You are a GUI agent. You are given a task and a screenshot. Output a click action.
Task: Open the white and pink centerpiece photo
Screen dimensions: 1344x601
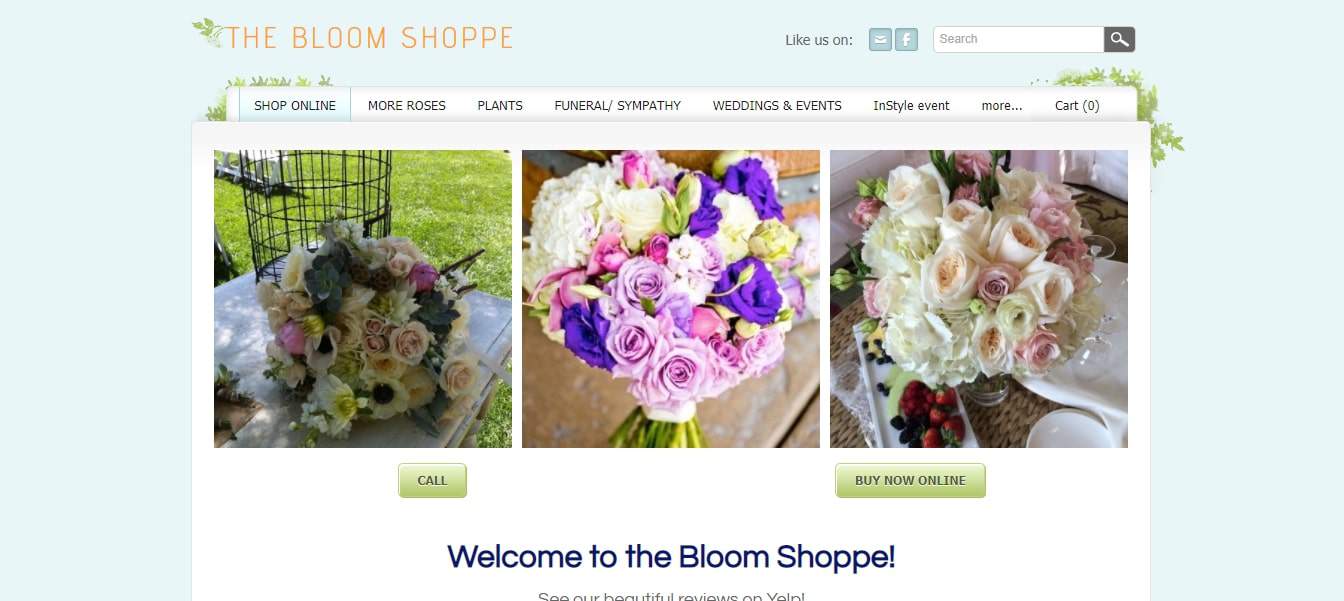pyautogui.click(x=979, y=299)
